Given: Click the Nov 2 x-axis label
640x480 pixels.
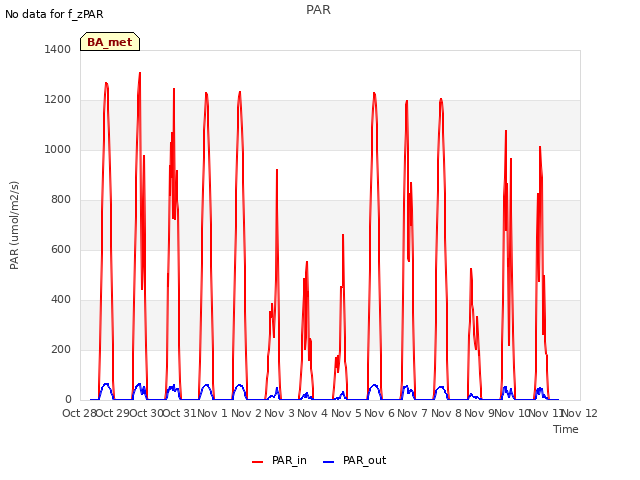Looking at the screenshot, I should [246, 413].
